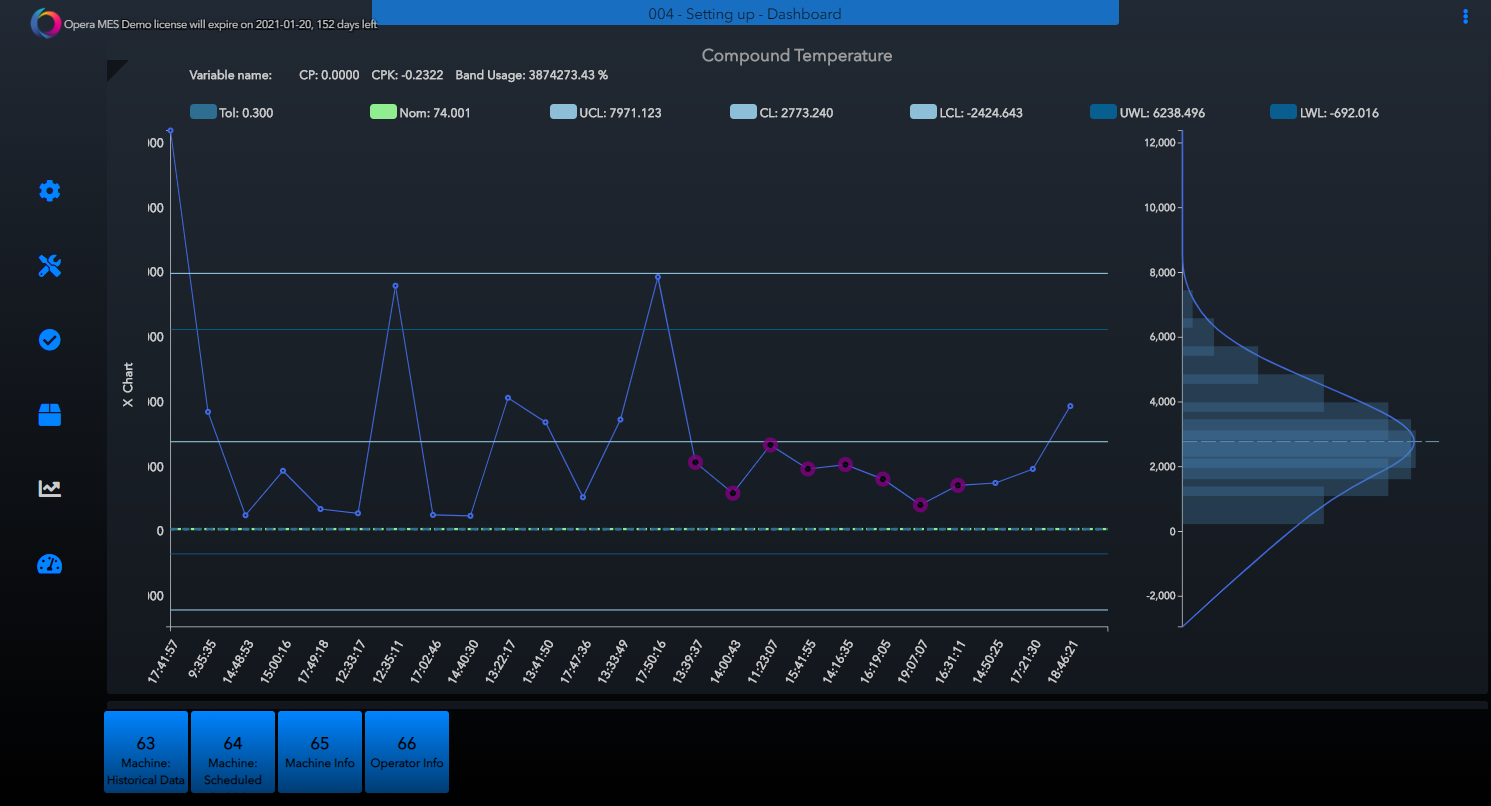
Task: Click the last data point at 18:46:21
Action: pyautogui.click(x=1070, y=406)
